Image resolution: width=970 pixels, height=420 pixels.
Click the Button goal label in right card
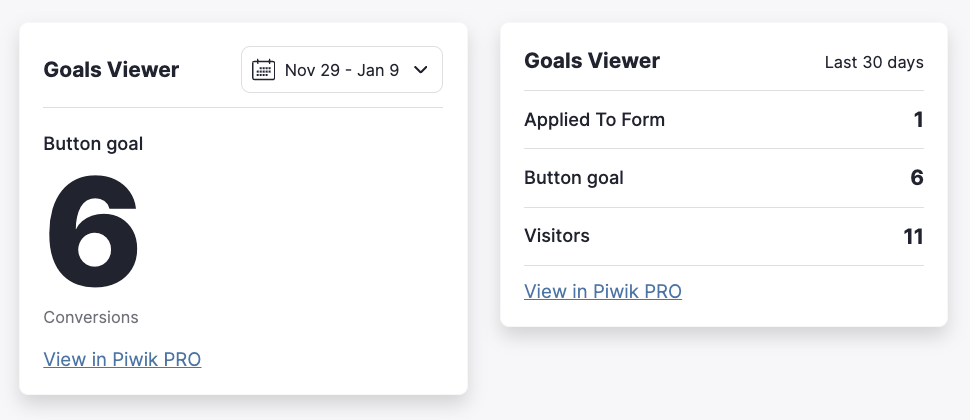[573, 178]
